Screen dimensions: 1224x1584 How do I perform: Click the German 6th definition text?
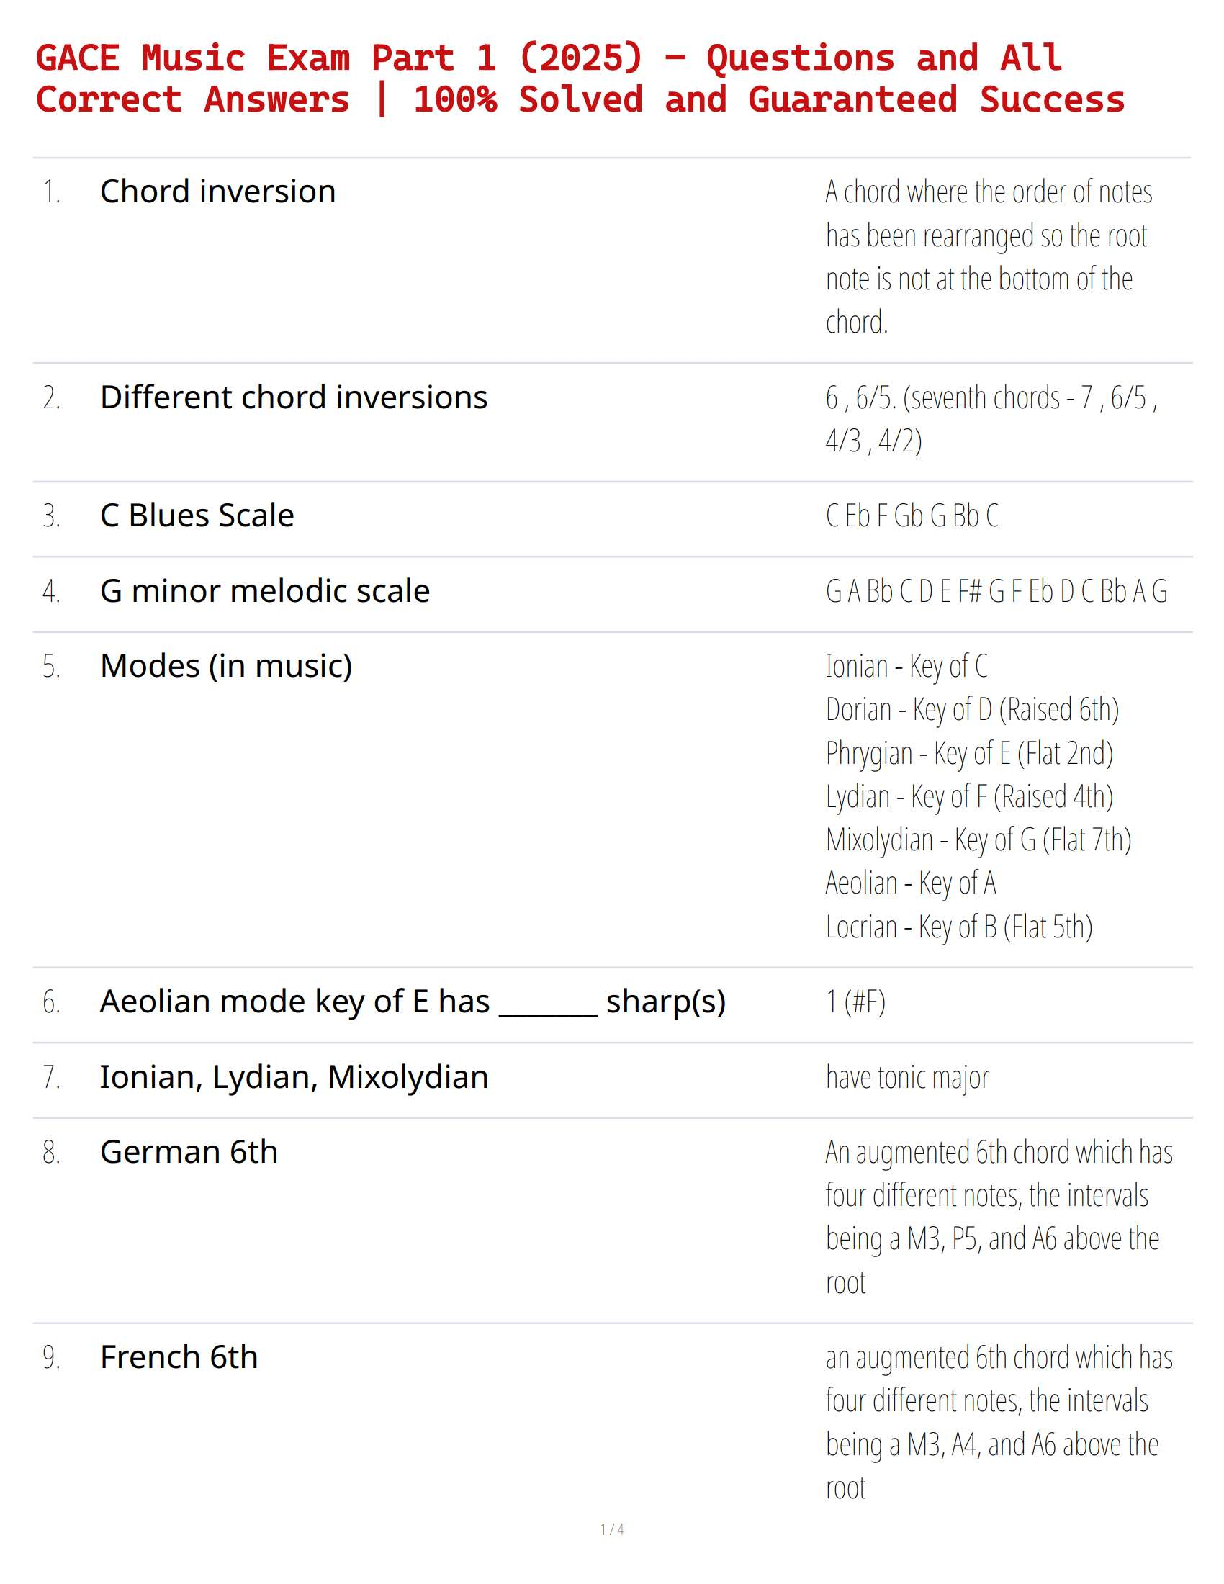tap(998, 1217)
